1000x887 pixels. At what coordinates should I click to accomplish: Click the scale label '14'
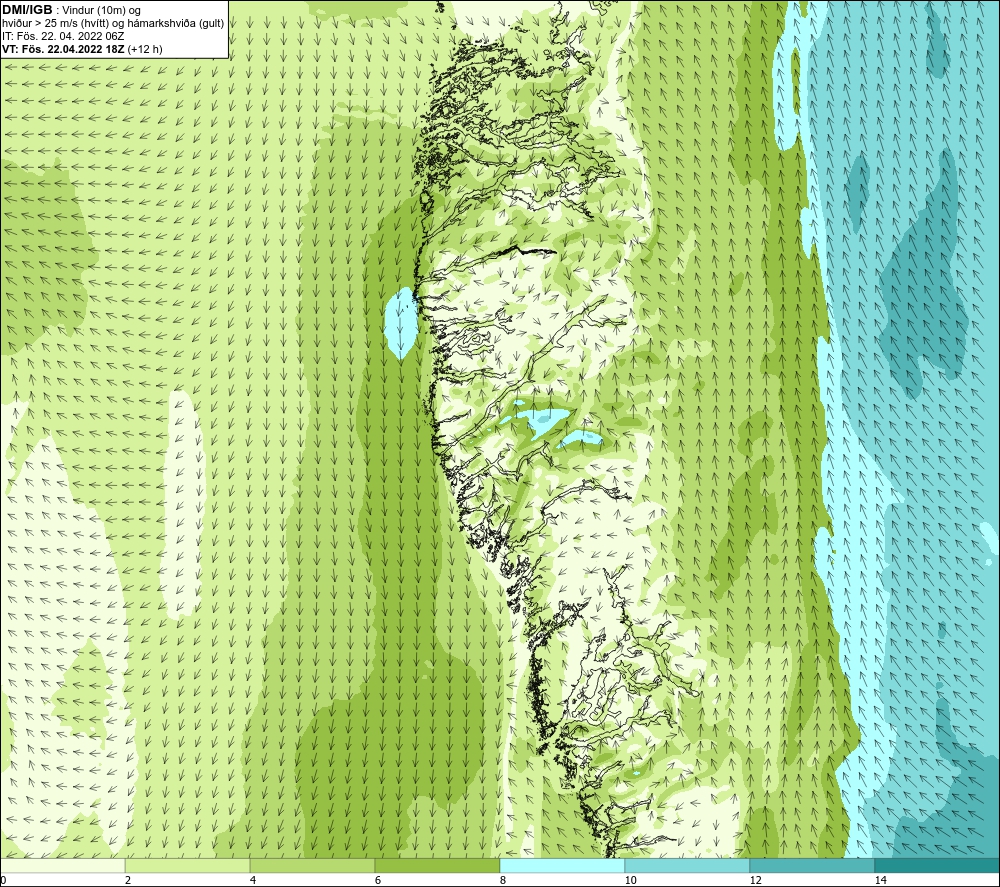pos(881,880)
